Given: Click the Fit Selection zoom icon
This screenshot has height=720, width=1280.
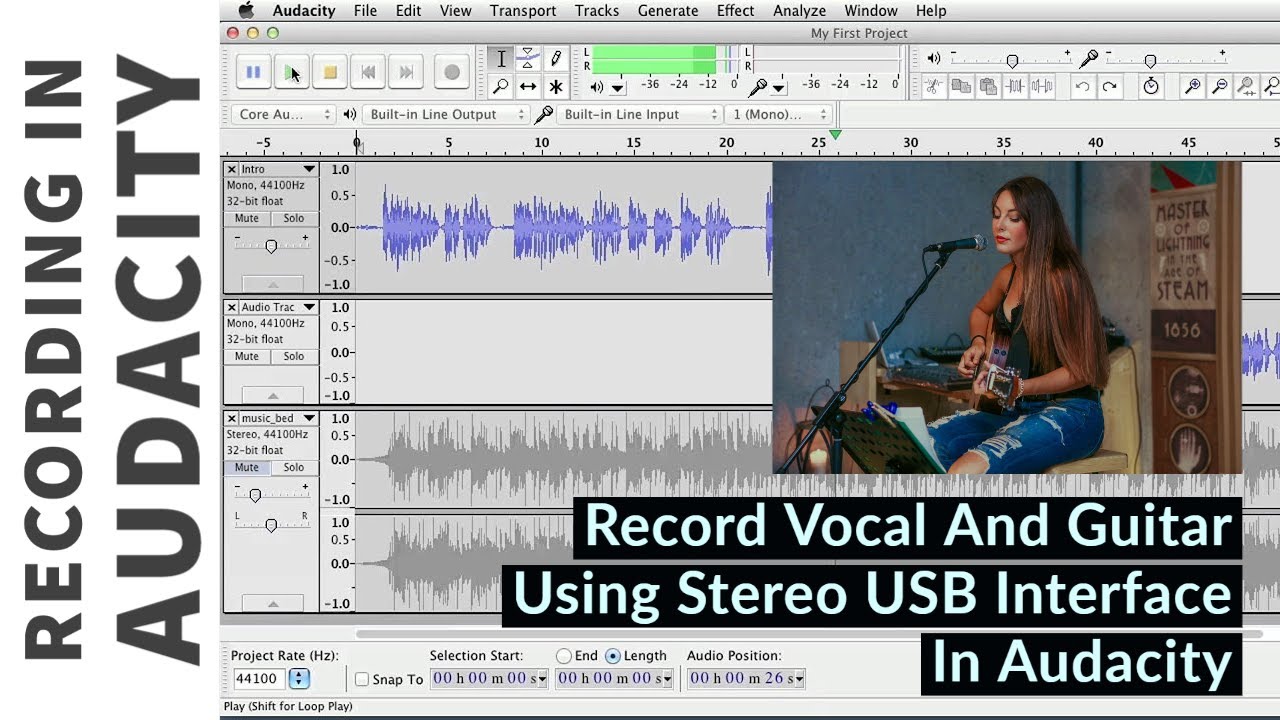Looking at the screenshot, I should tap(1246, 87).
